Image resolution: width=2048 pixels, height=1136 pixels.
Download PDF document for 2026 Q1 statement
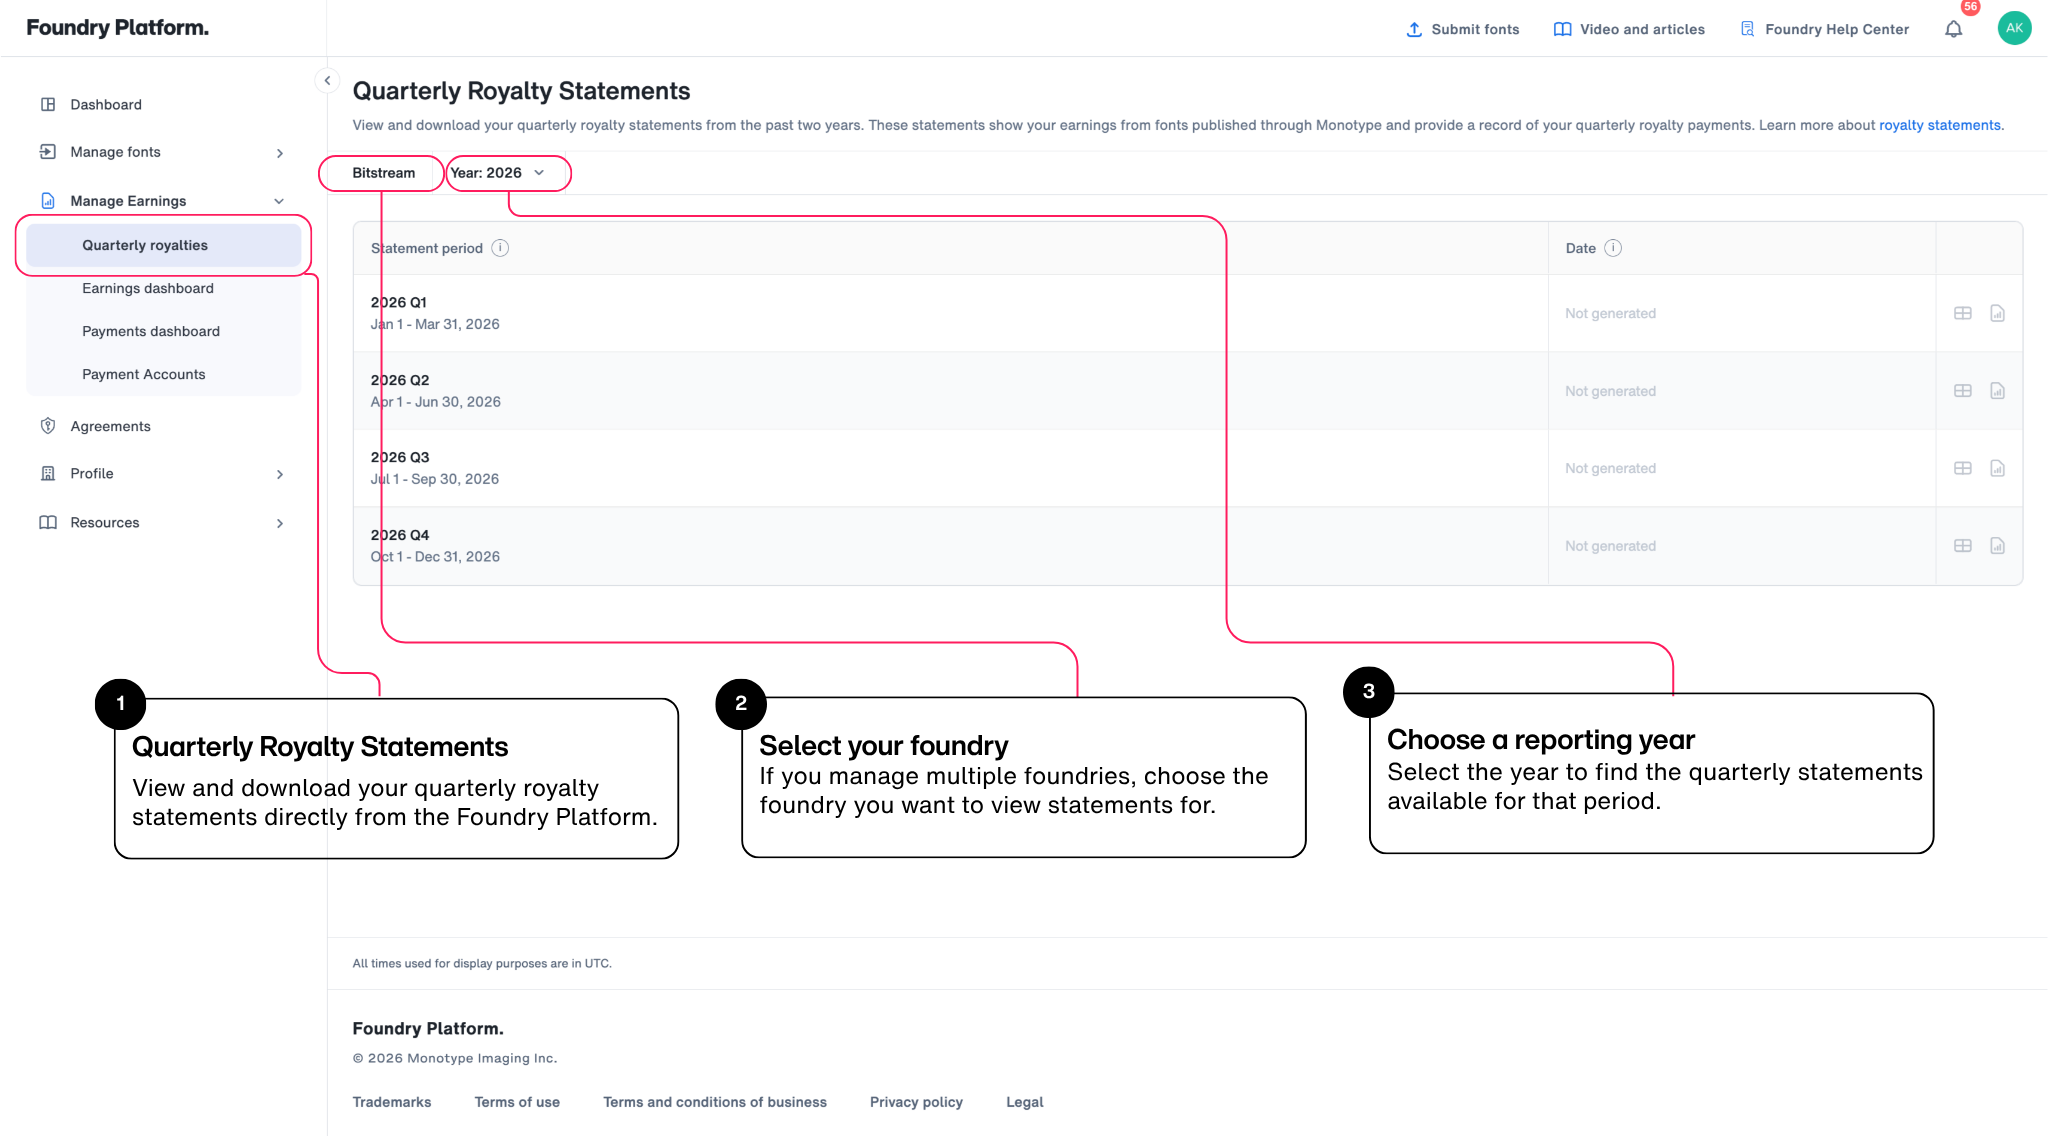click(x=1997, y=313)
